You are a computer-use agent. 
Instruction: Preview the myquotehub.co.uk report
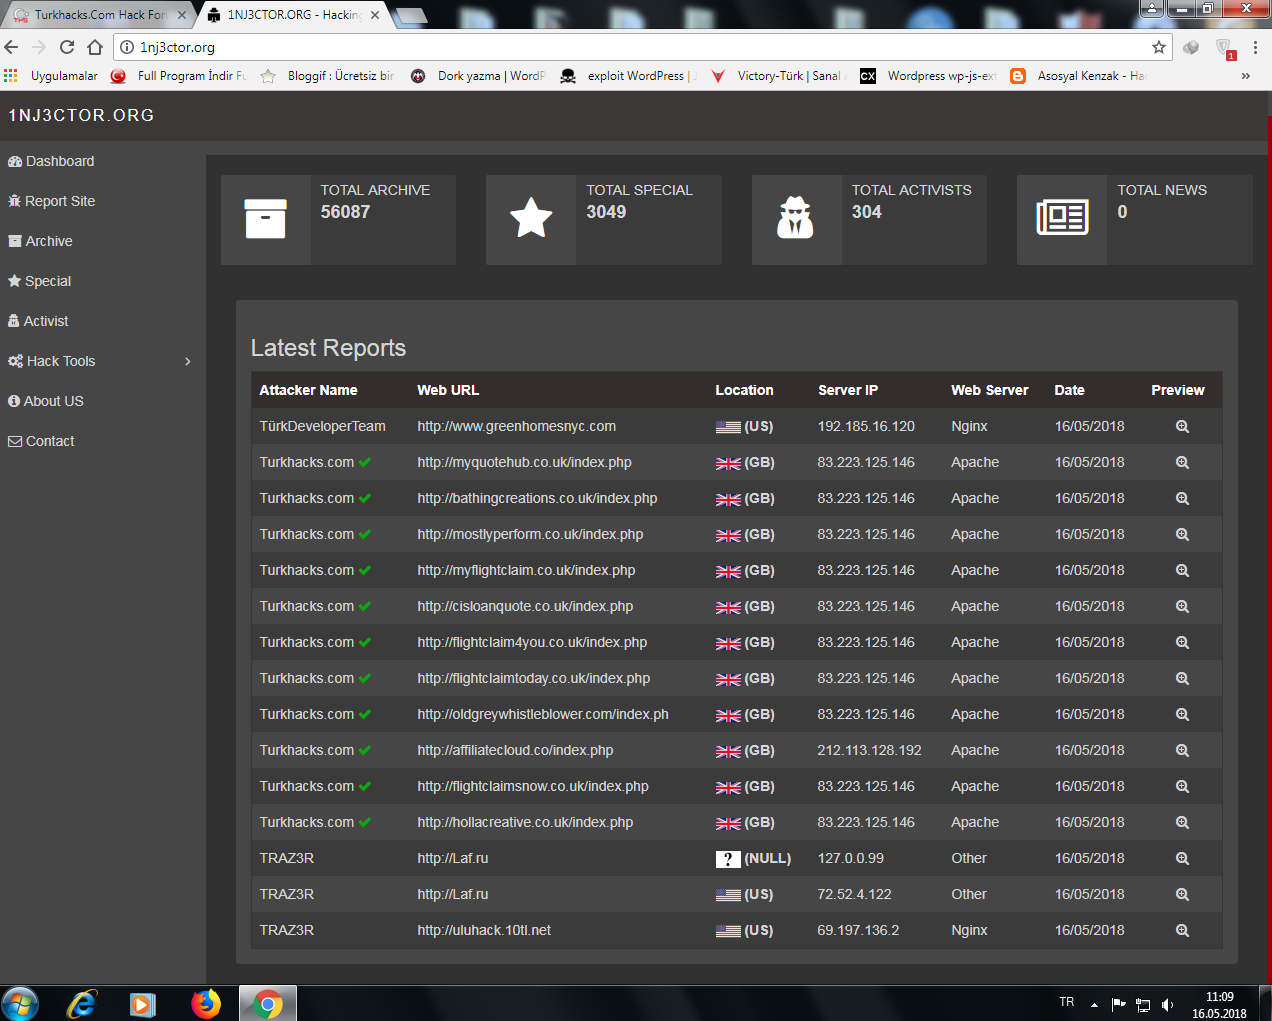(1182, 462)
